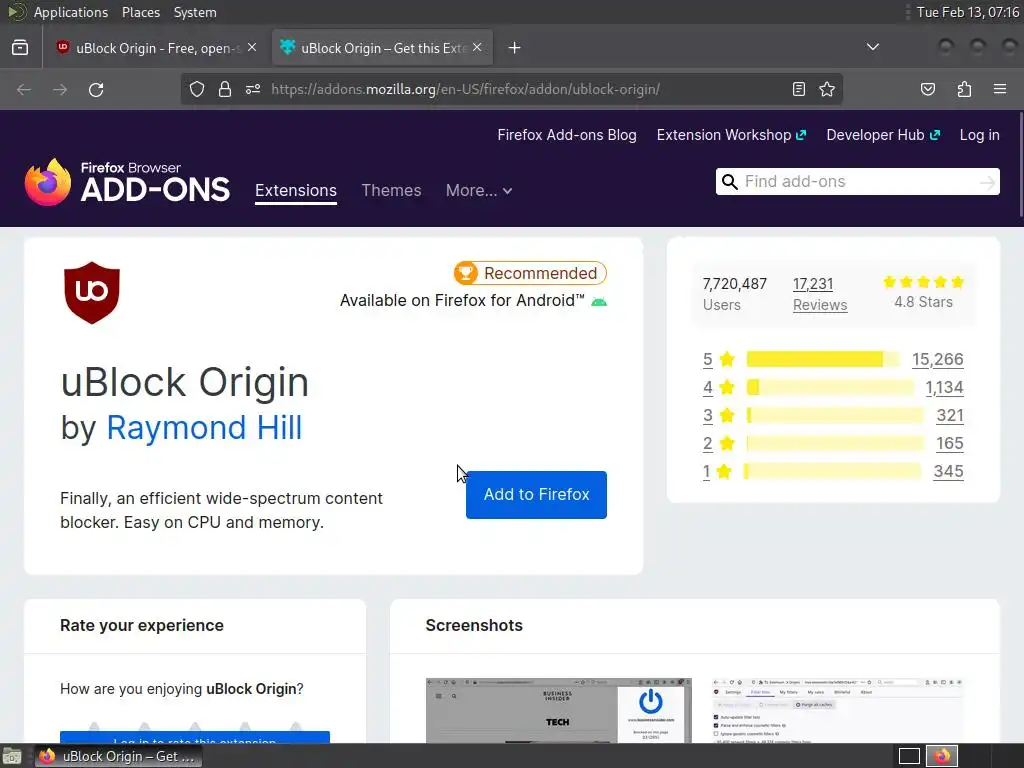Open the Themes nav item
This screenshot has height=768, width=1024.
(x=391, y=191)
